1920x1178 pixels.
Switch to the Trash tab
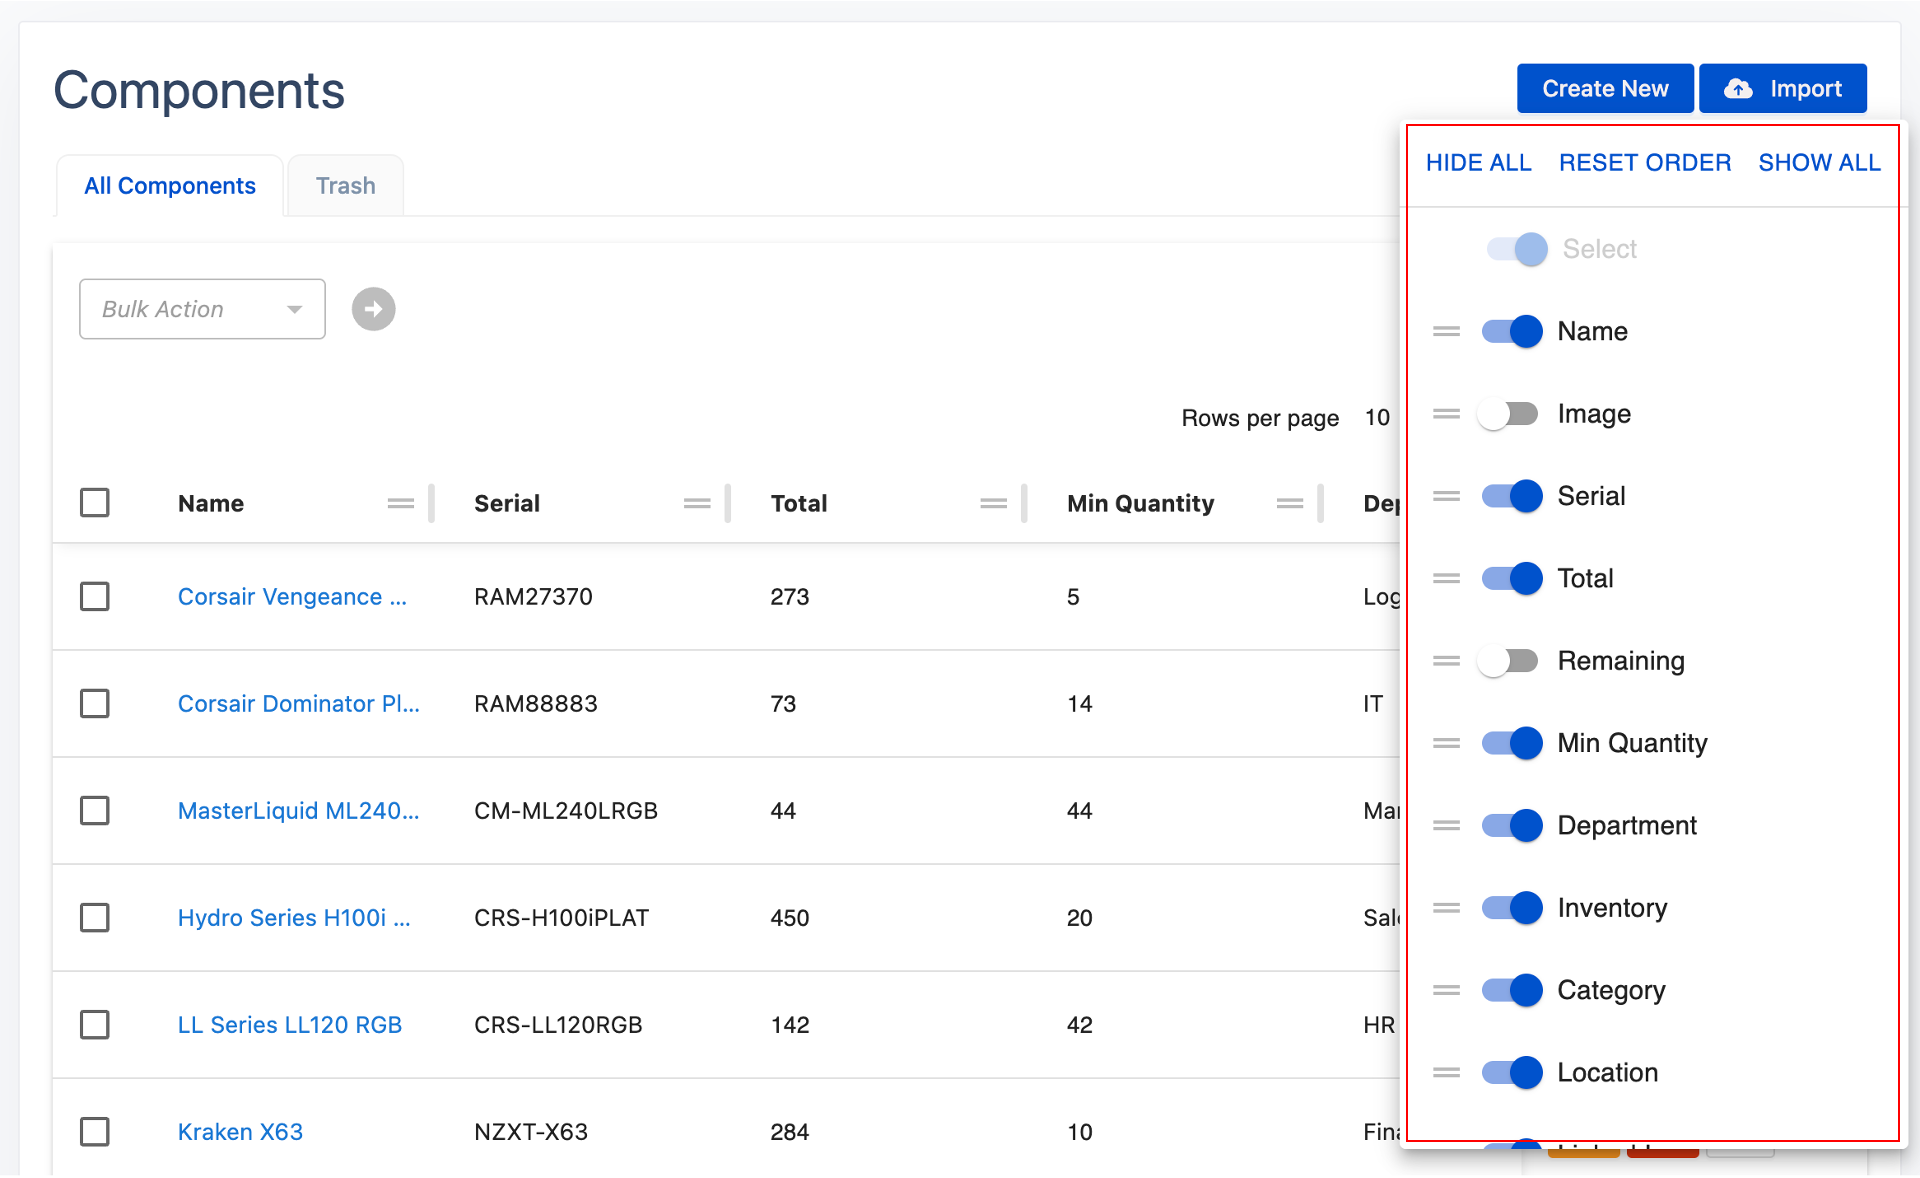pos(346,186)
